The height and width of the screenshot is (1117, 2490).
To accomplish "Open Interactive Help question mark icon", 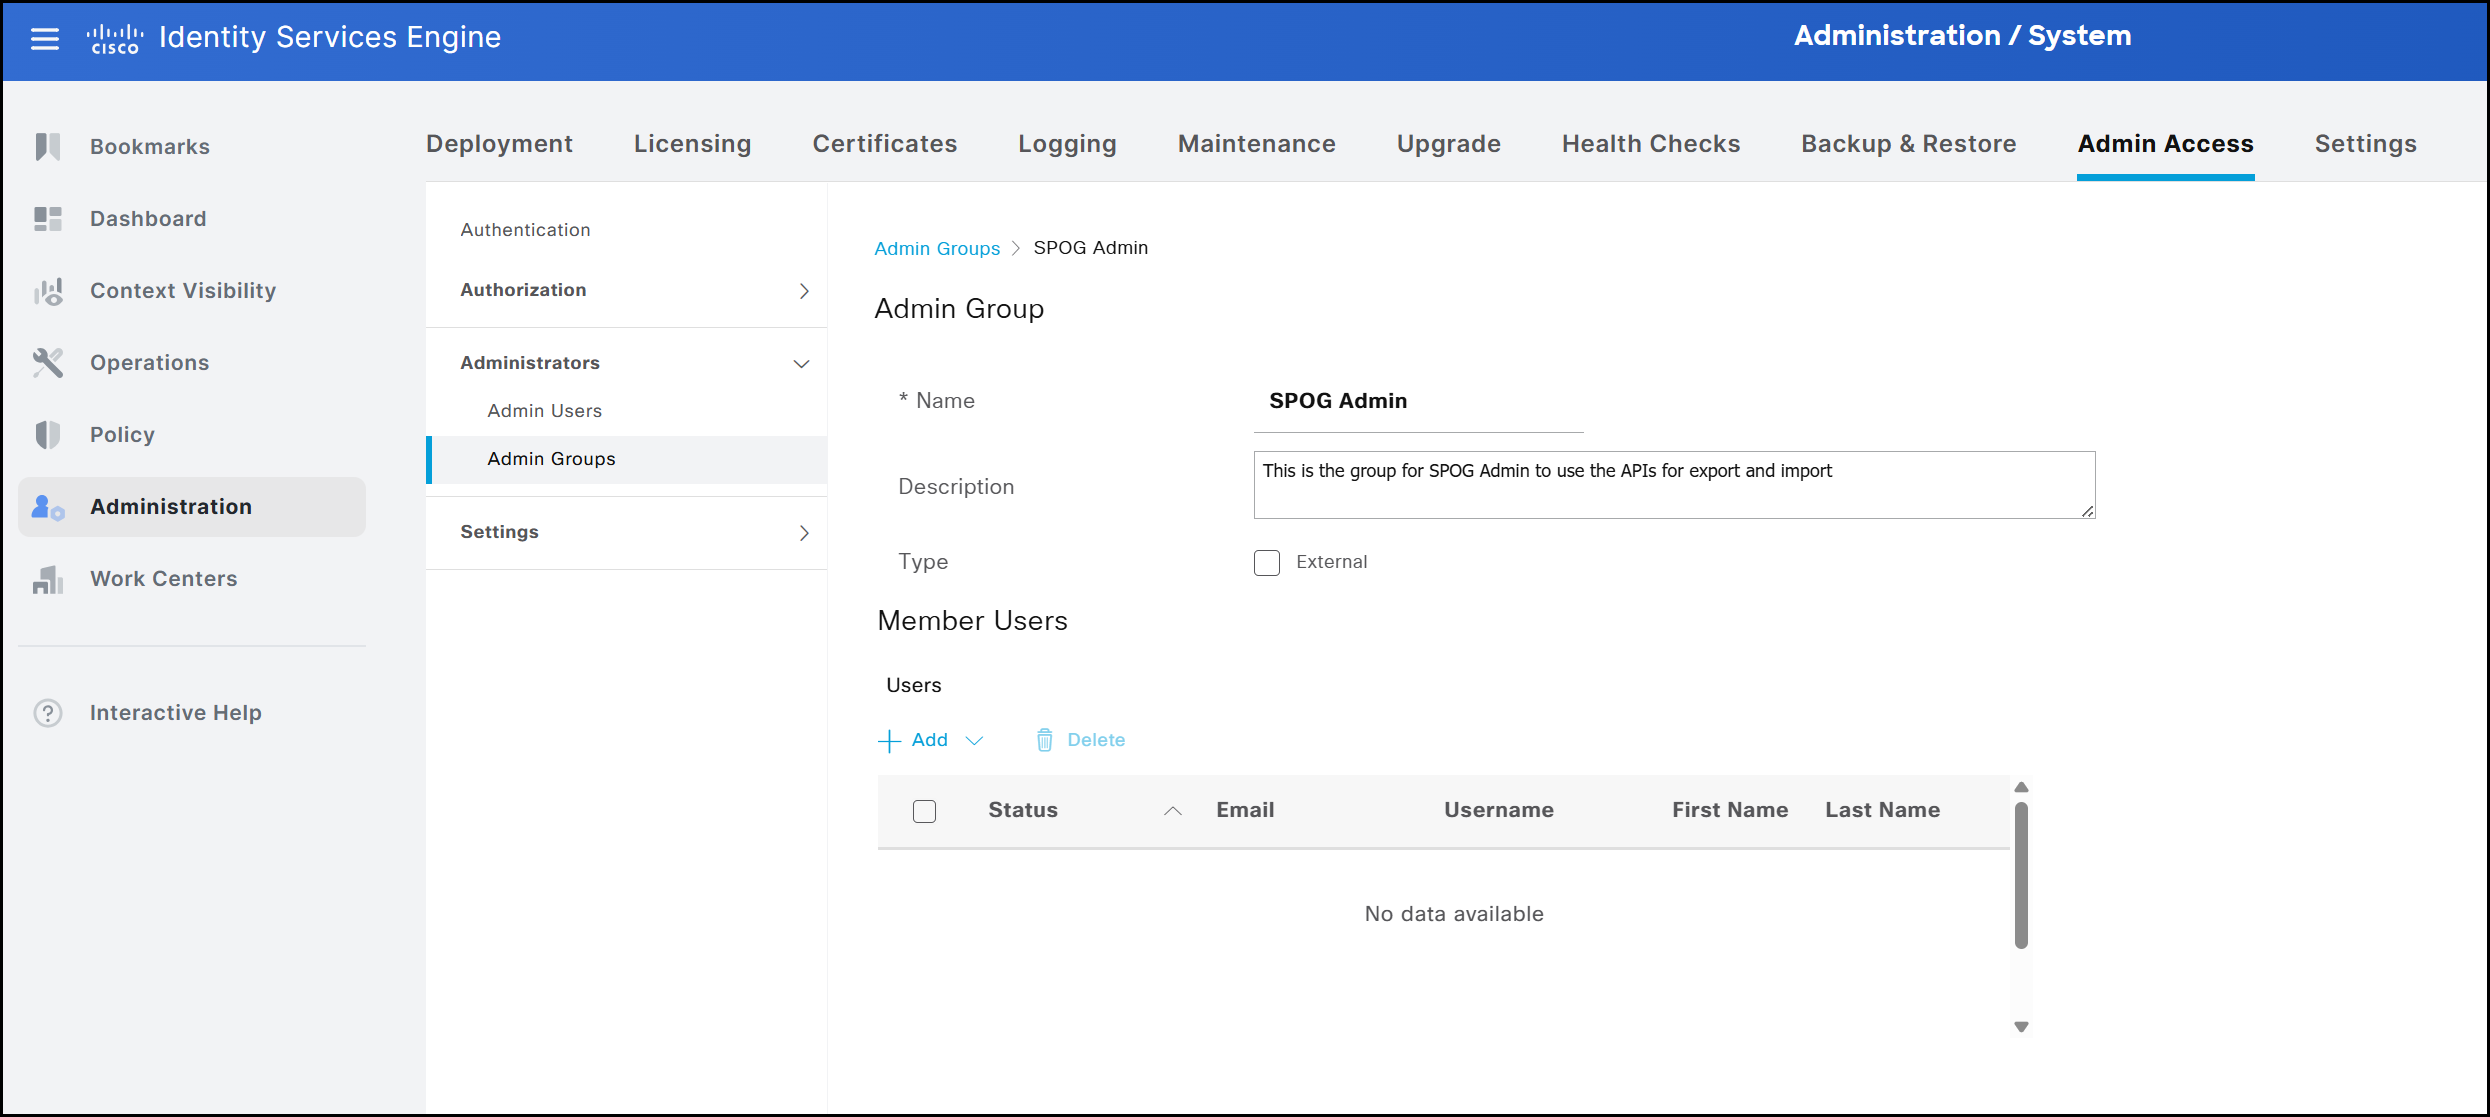I will pyautogui.click(x=47, y=713).
